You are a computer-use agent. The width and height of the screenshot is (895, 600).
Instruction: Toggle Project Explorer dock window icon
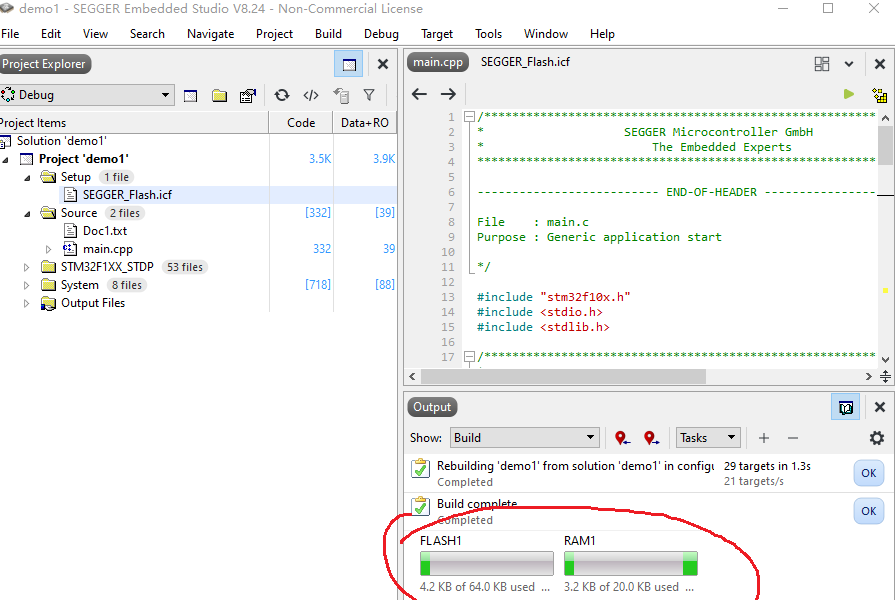point(349,65)
